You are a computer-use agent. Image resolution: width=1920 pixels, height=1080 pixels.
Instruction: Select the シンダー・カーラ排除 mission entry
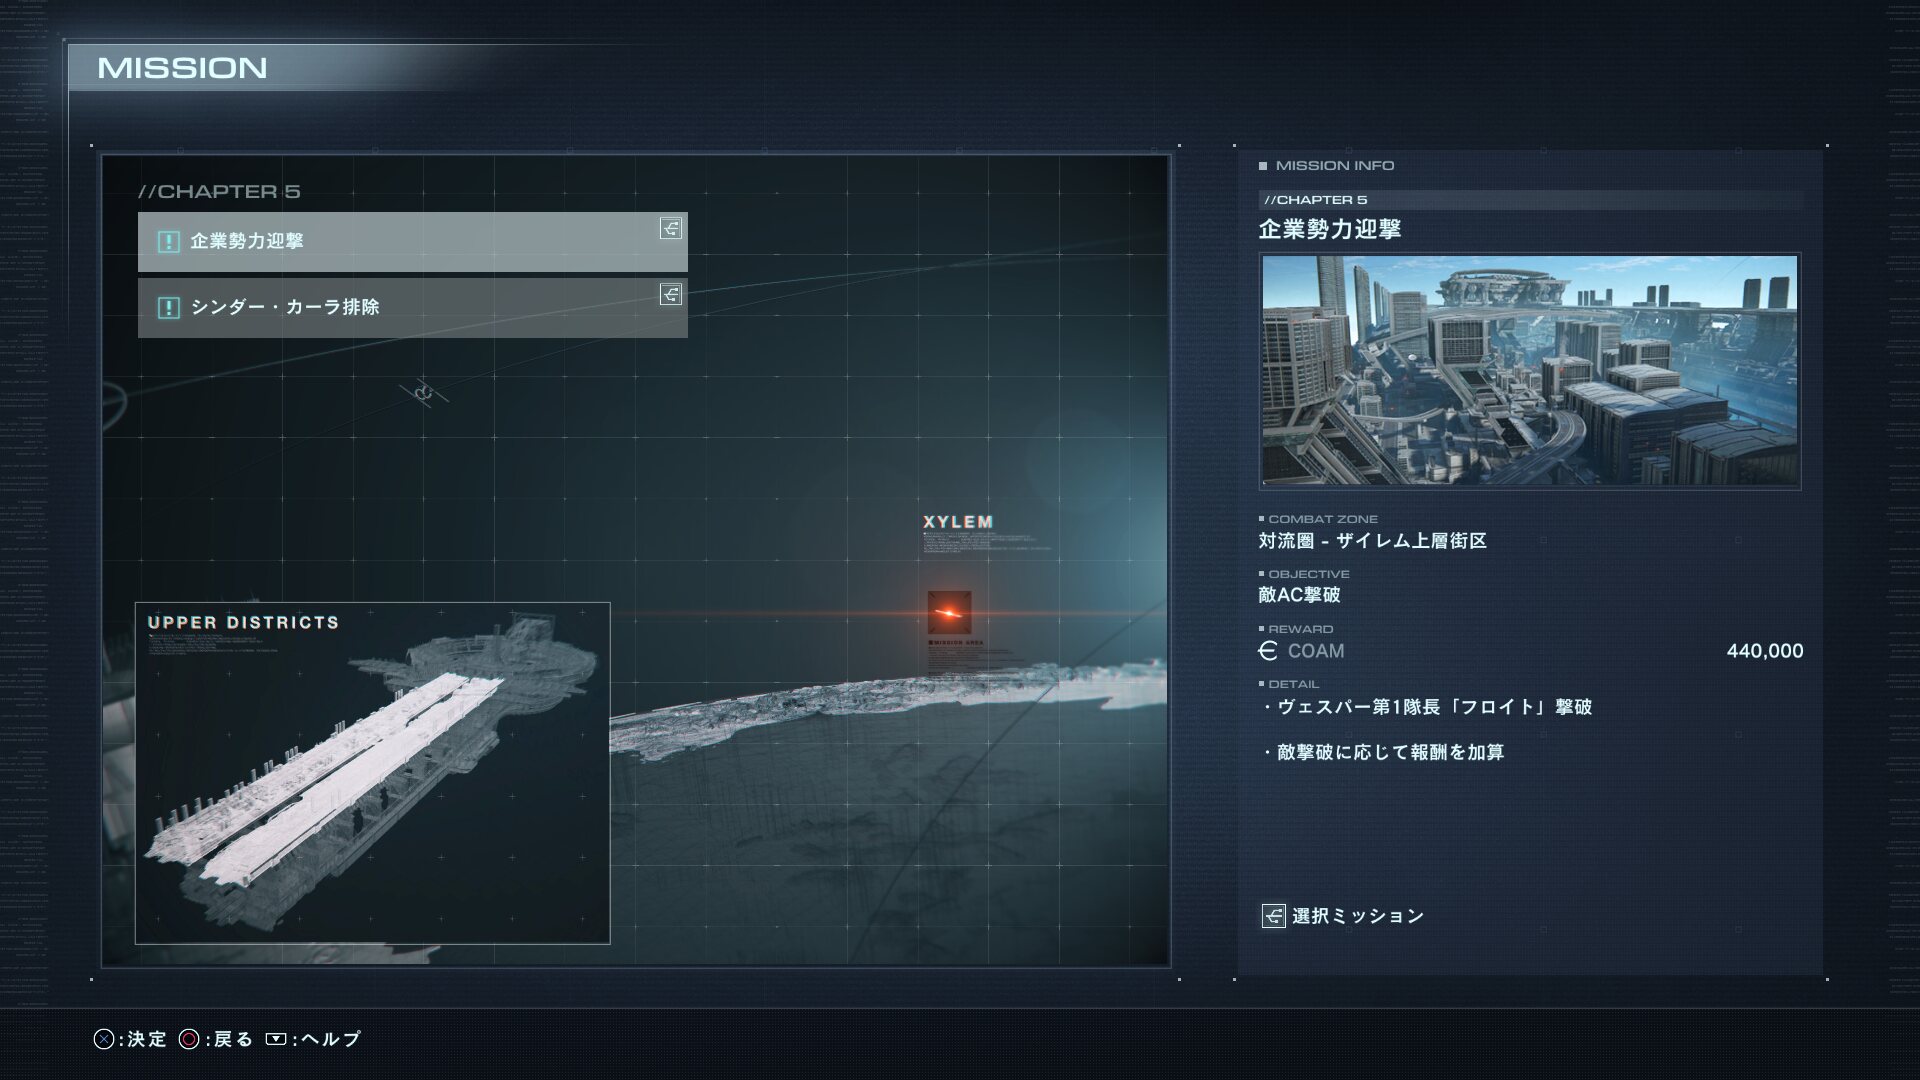pos(412,308)
